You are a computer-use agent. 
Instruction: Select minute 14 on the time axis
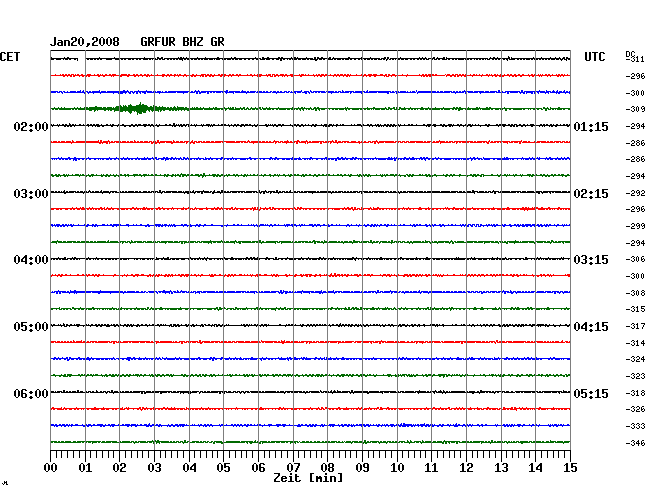(x=535, y=467)
